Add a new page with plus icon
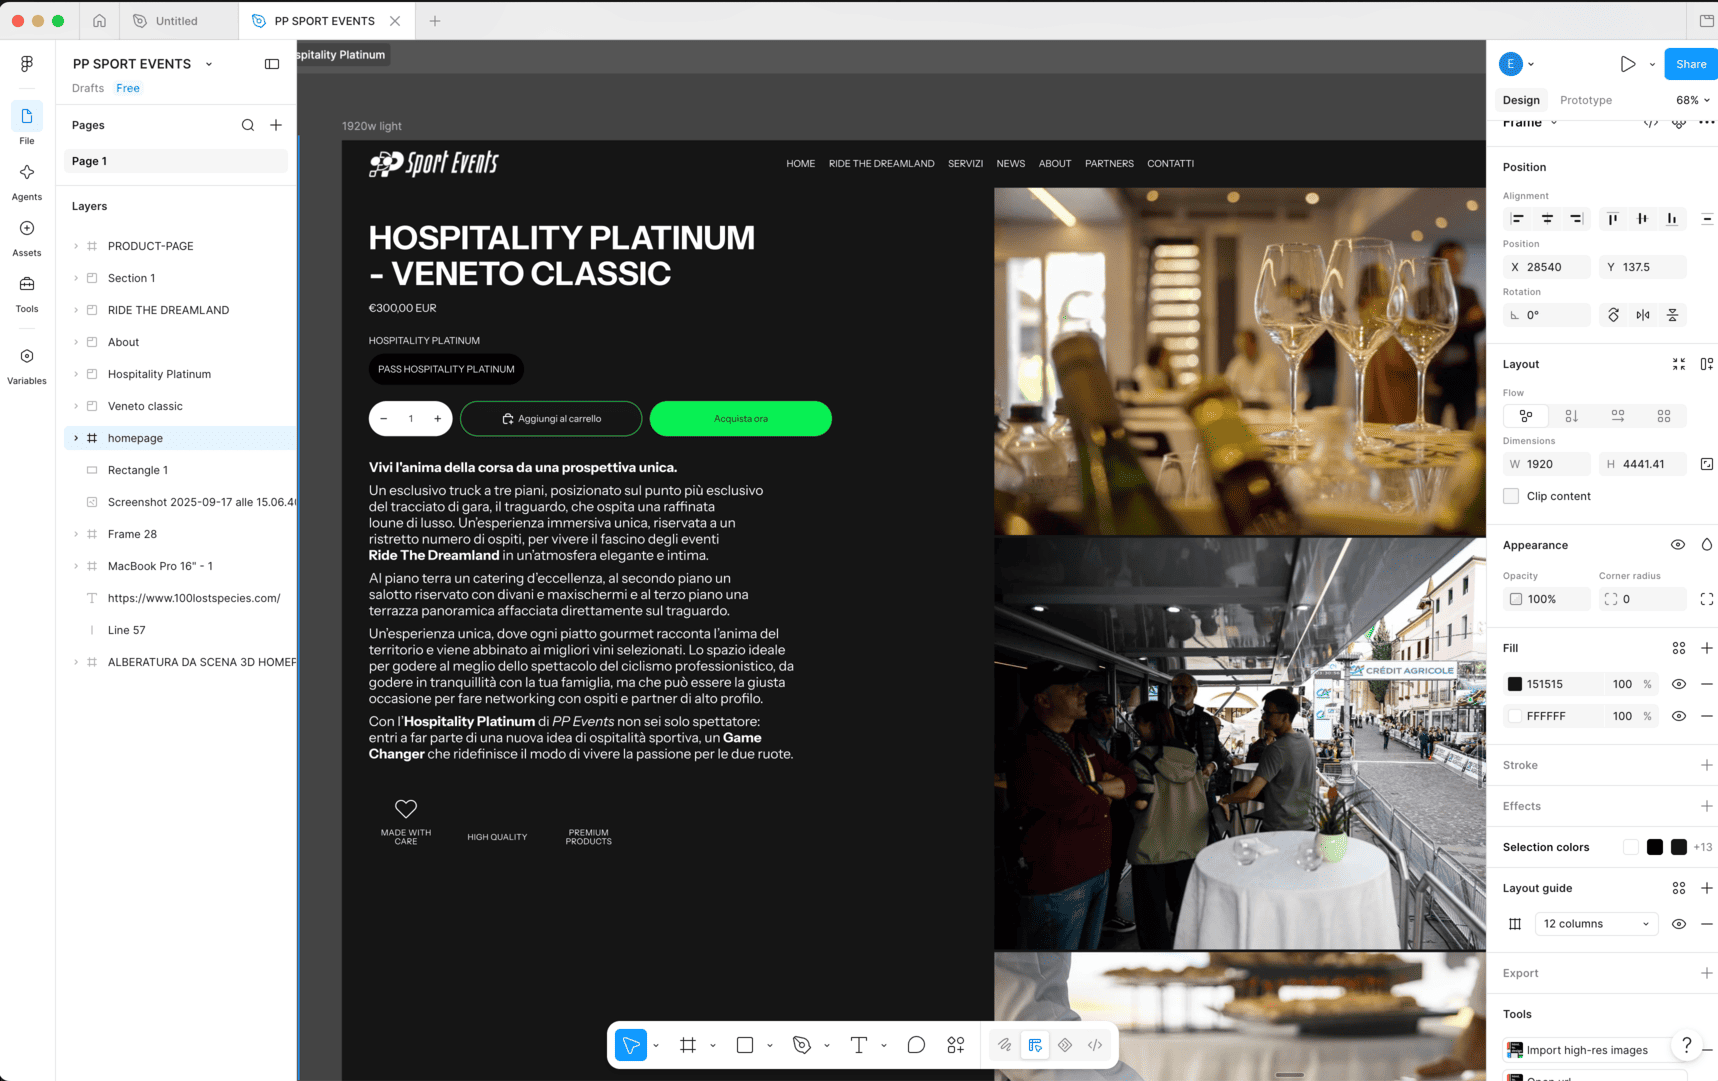The width and height of the screenshot is (1718, 1081). (x=276, y=125)
